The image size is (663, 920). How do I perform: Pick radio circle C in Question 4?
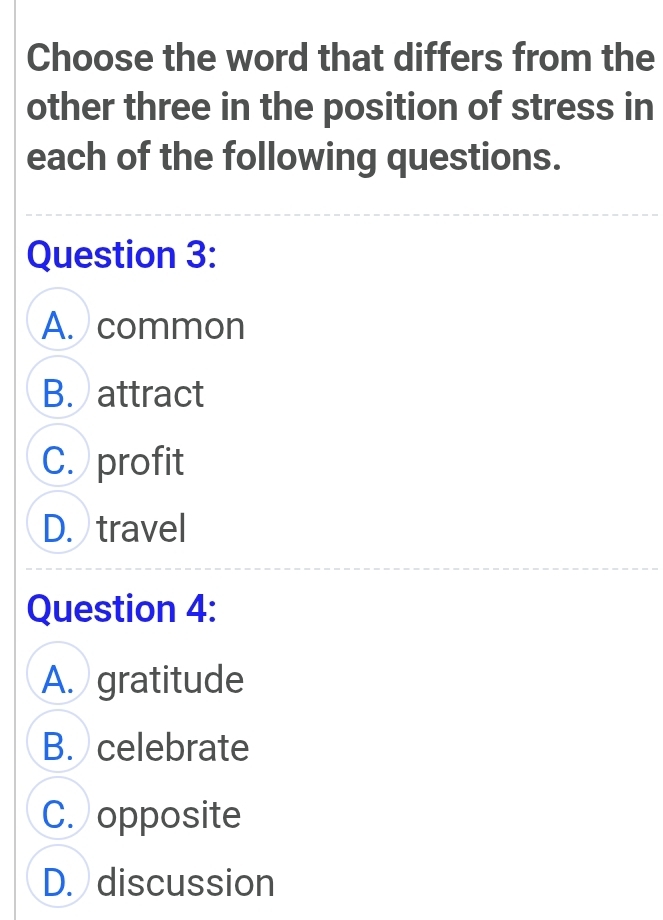pyautogui.click(x=62, y=815)
